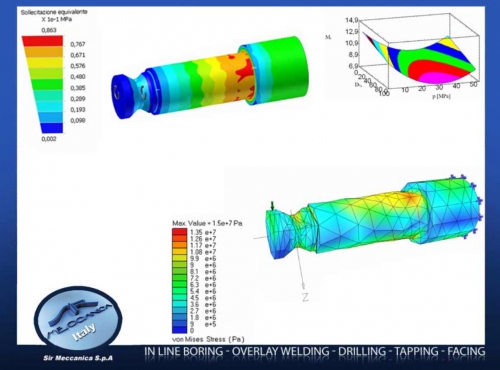Click the IN LINE BORING text
Screen dimensions: 500x370
pyautogui.click(x=184, y=351)
